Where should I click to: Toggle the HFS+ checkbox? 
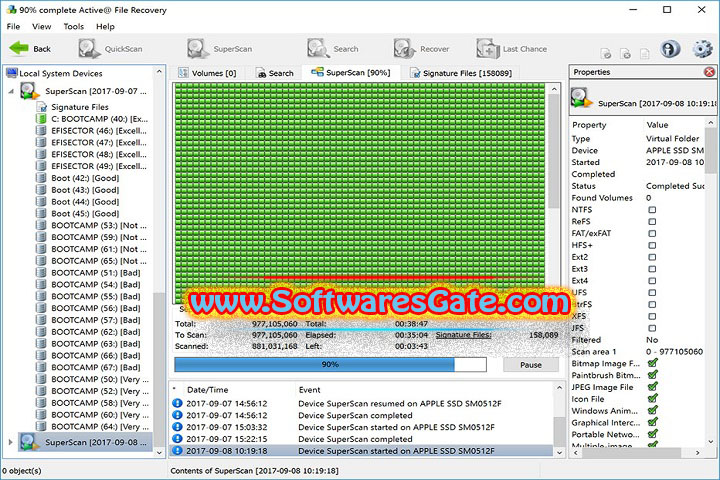pos(652,245)
